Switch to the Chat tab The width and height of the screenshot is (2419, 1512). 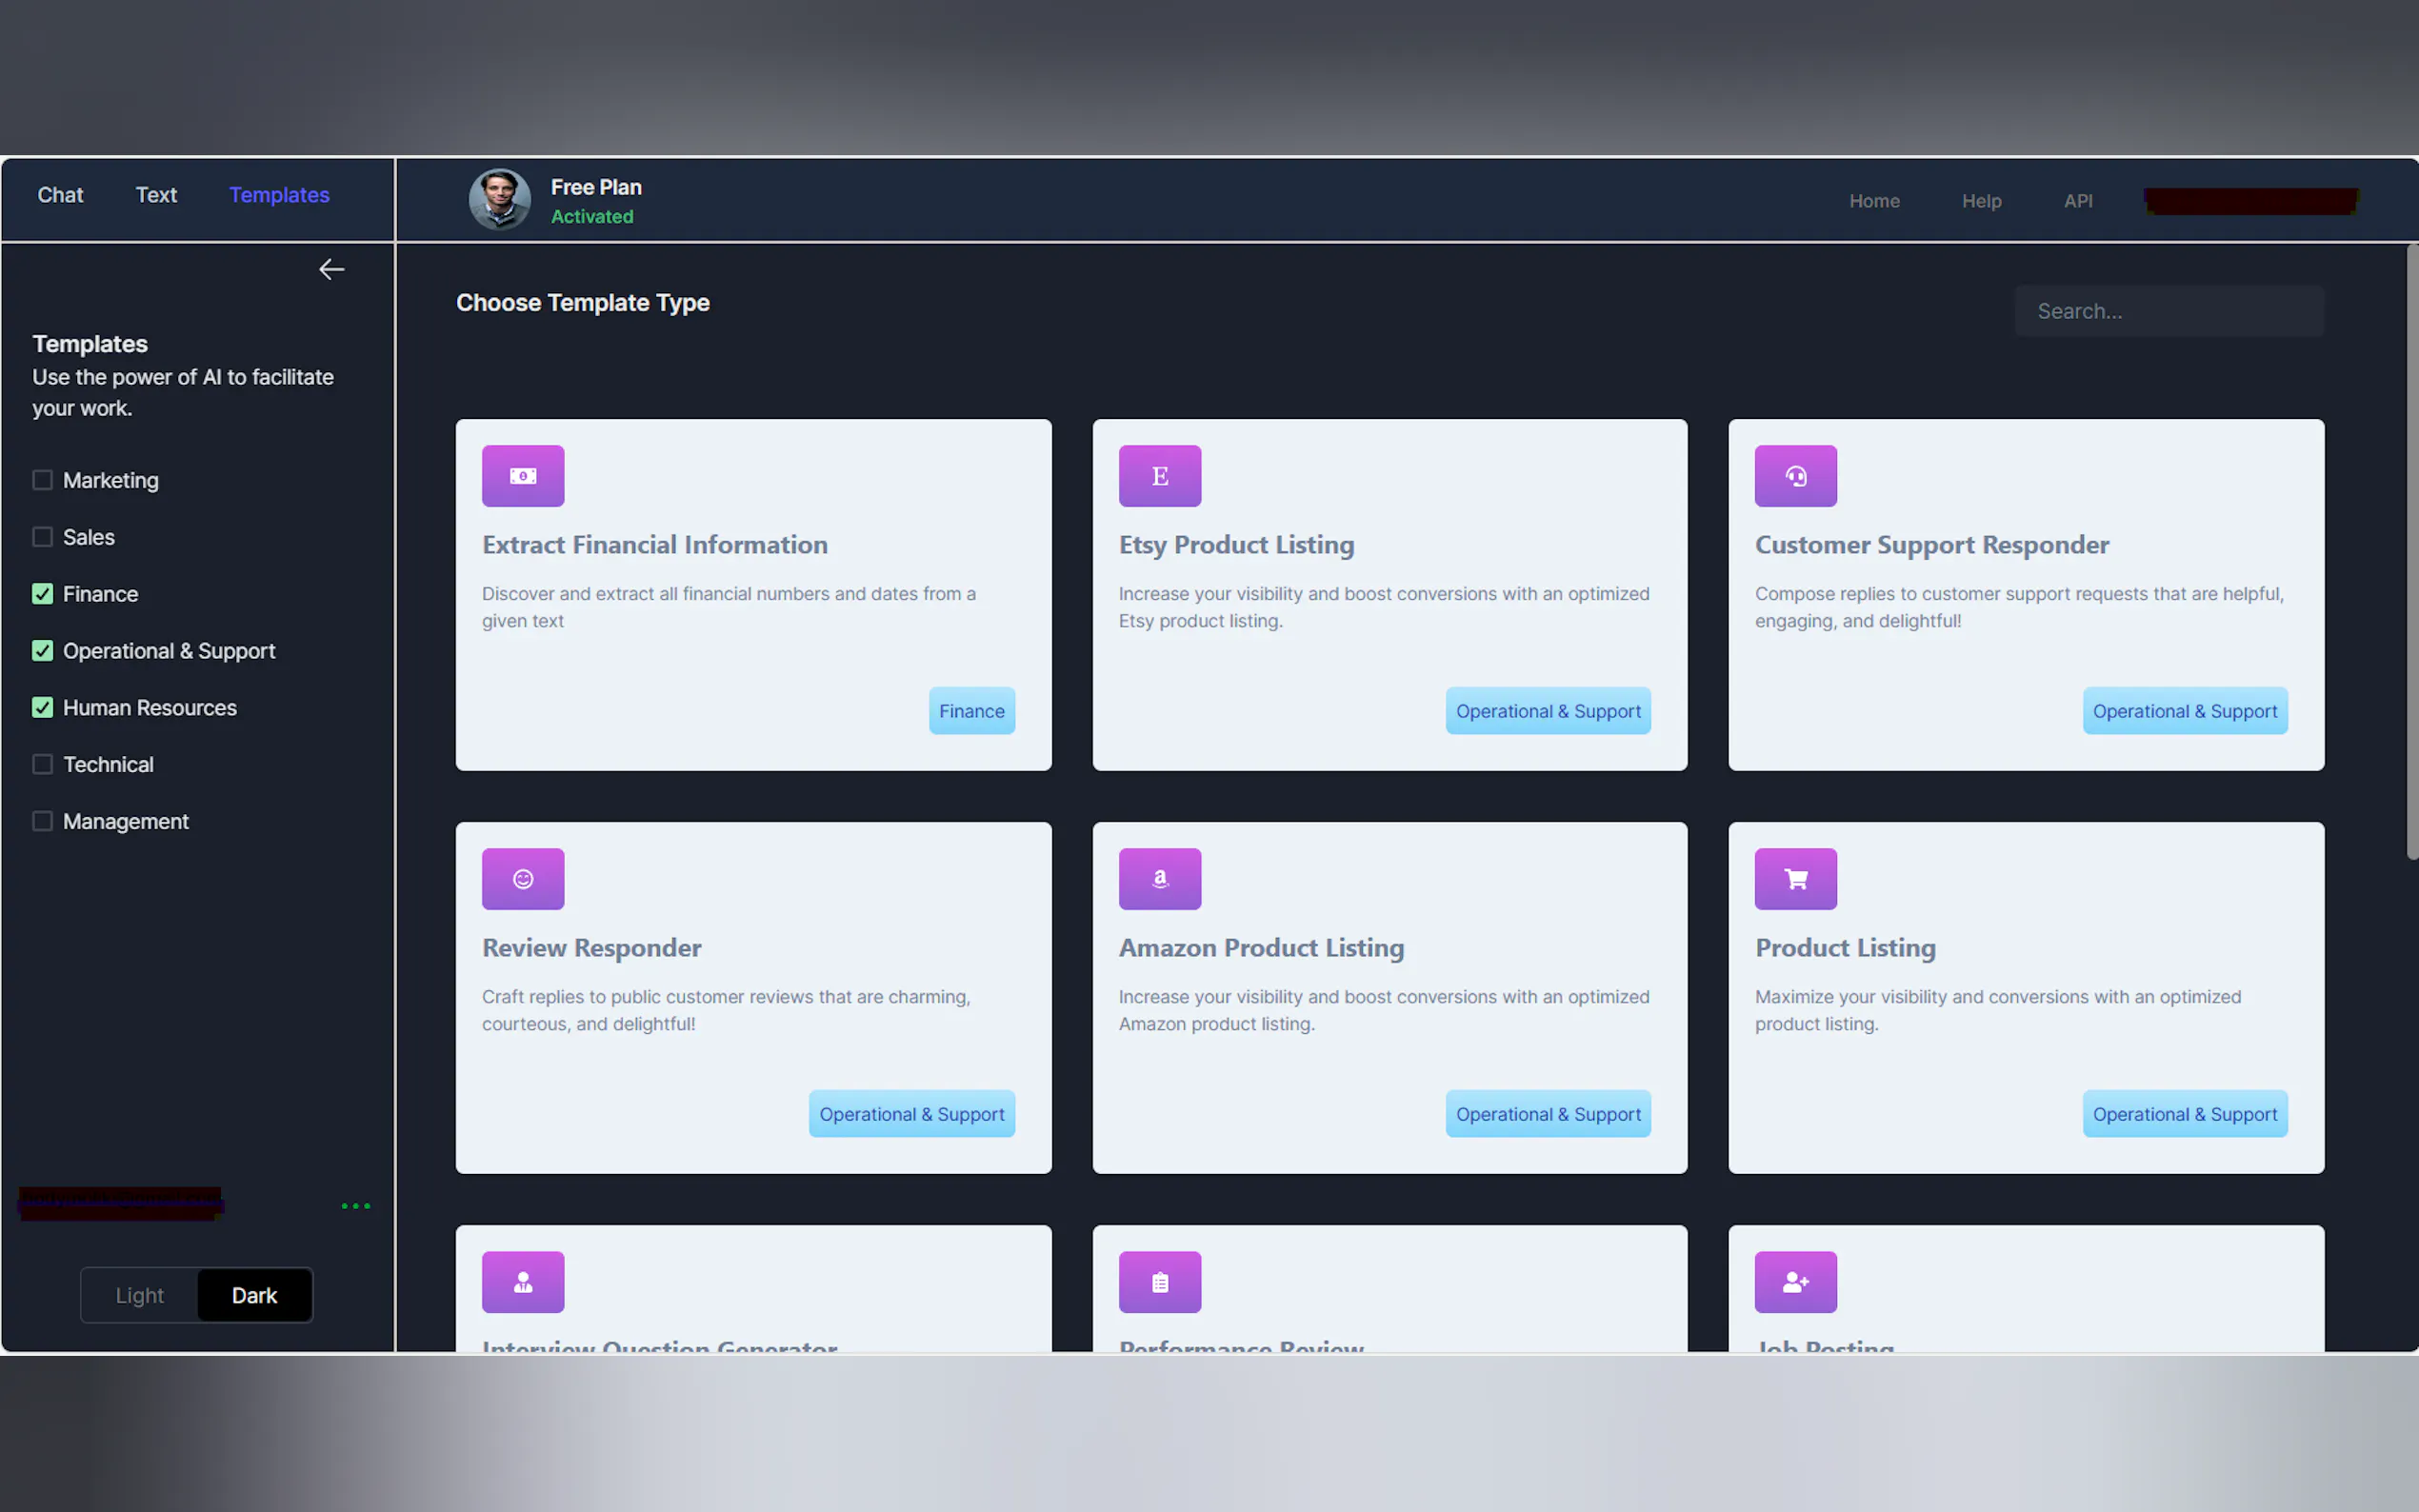(x=60, y=195)
